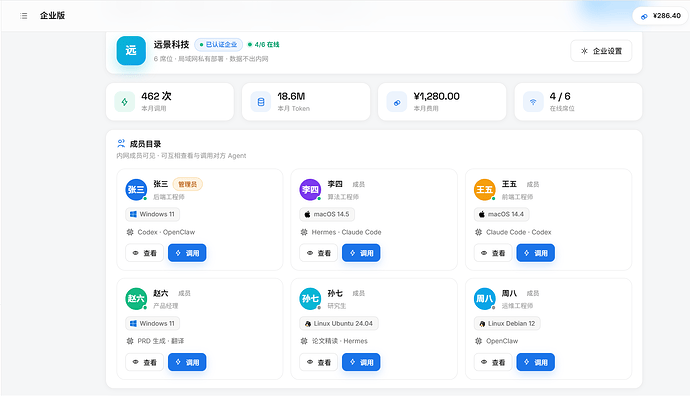The height and width of the screenshot is (396, 690).
Task: Click the ¥286.40 balance pill
Action: [661, 16]
